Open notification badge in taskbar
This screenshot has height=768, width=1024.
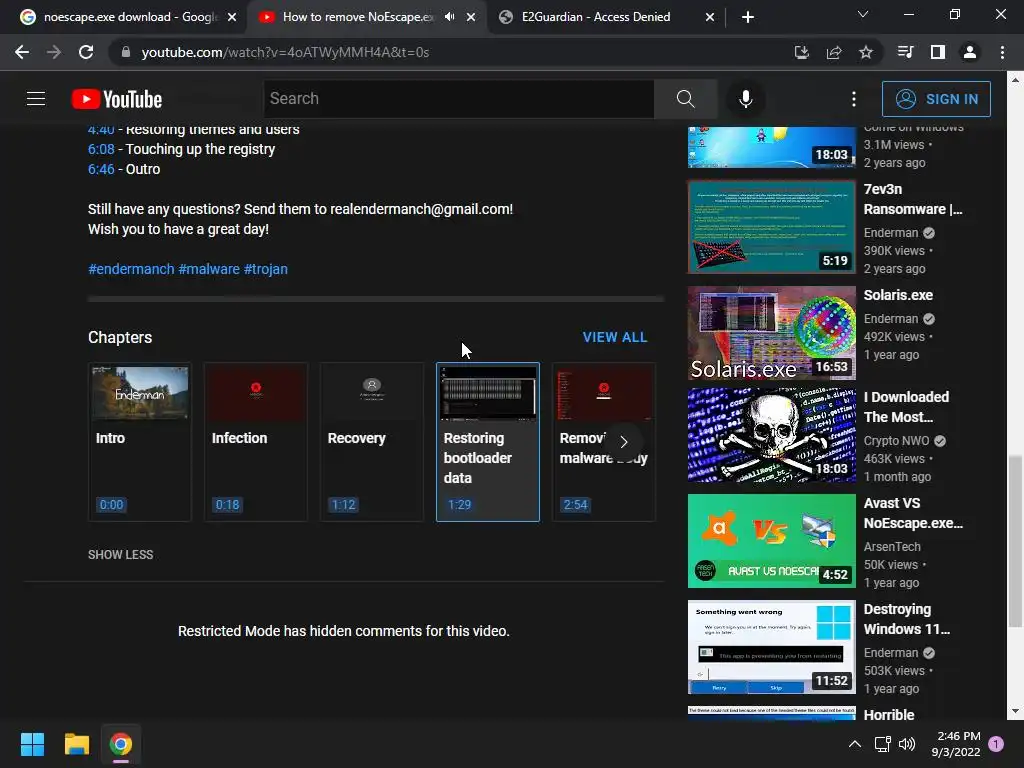click(996, 744)
